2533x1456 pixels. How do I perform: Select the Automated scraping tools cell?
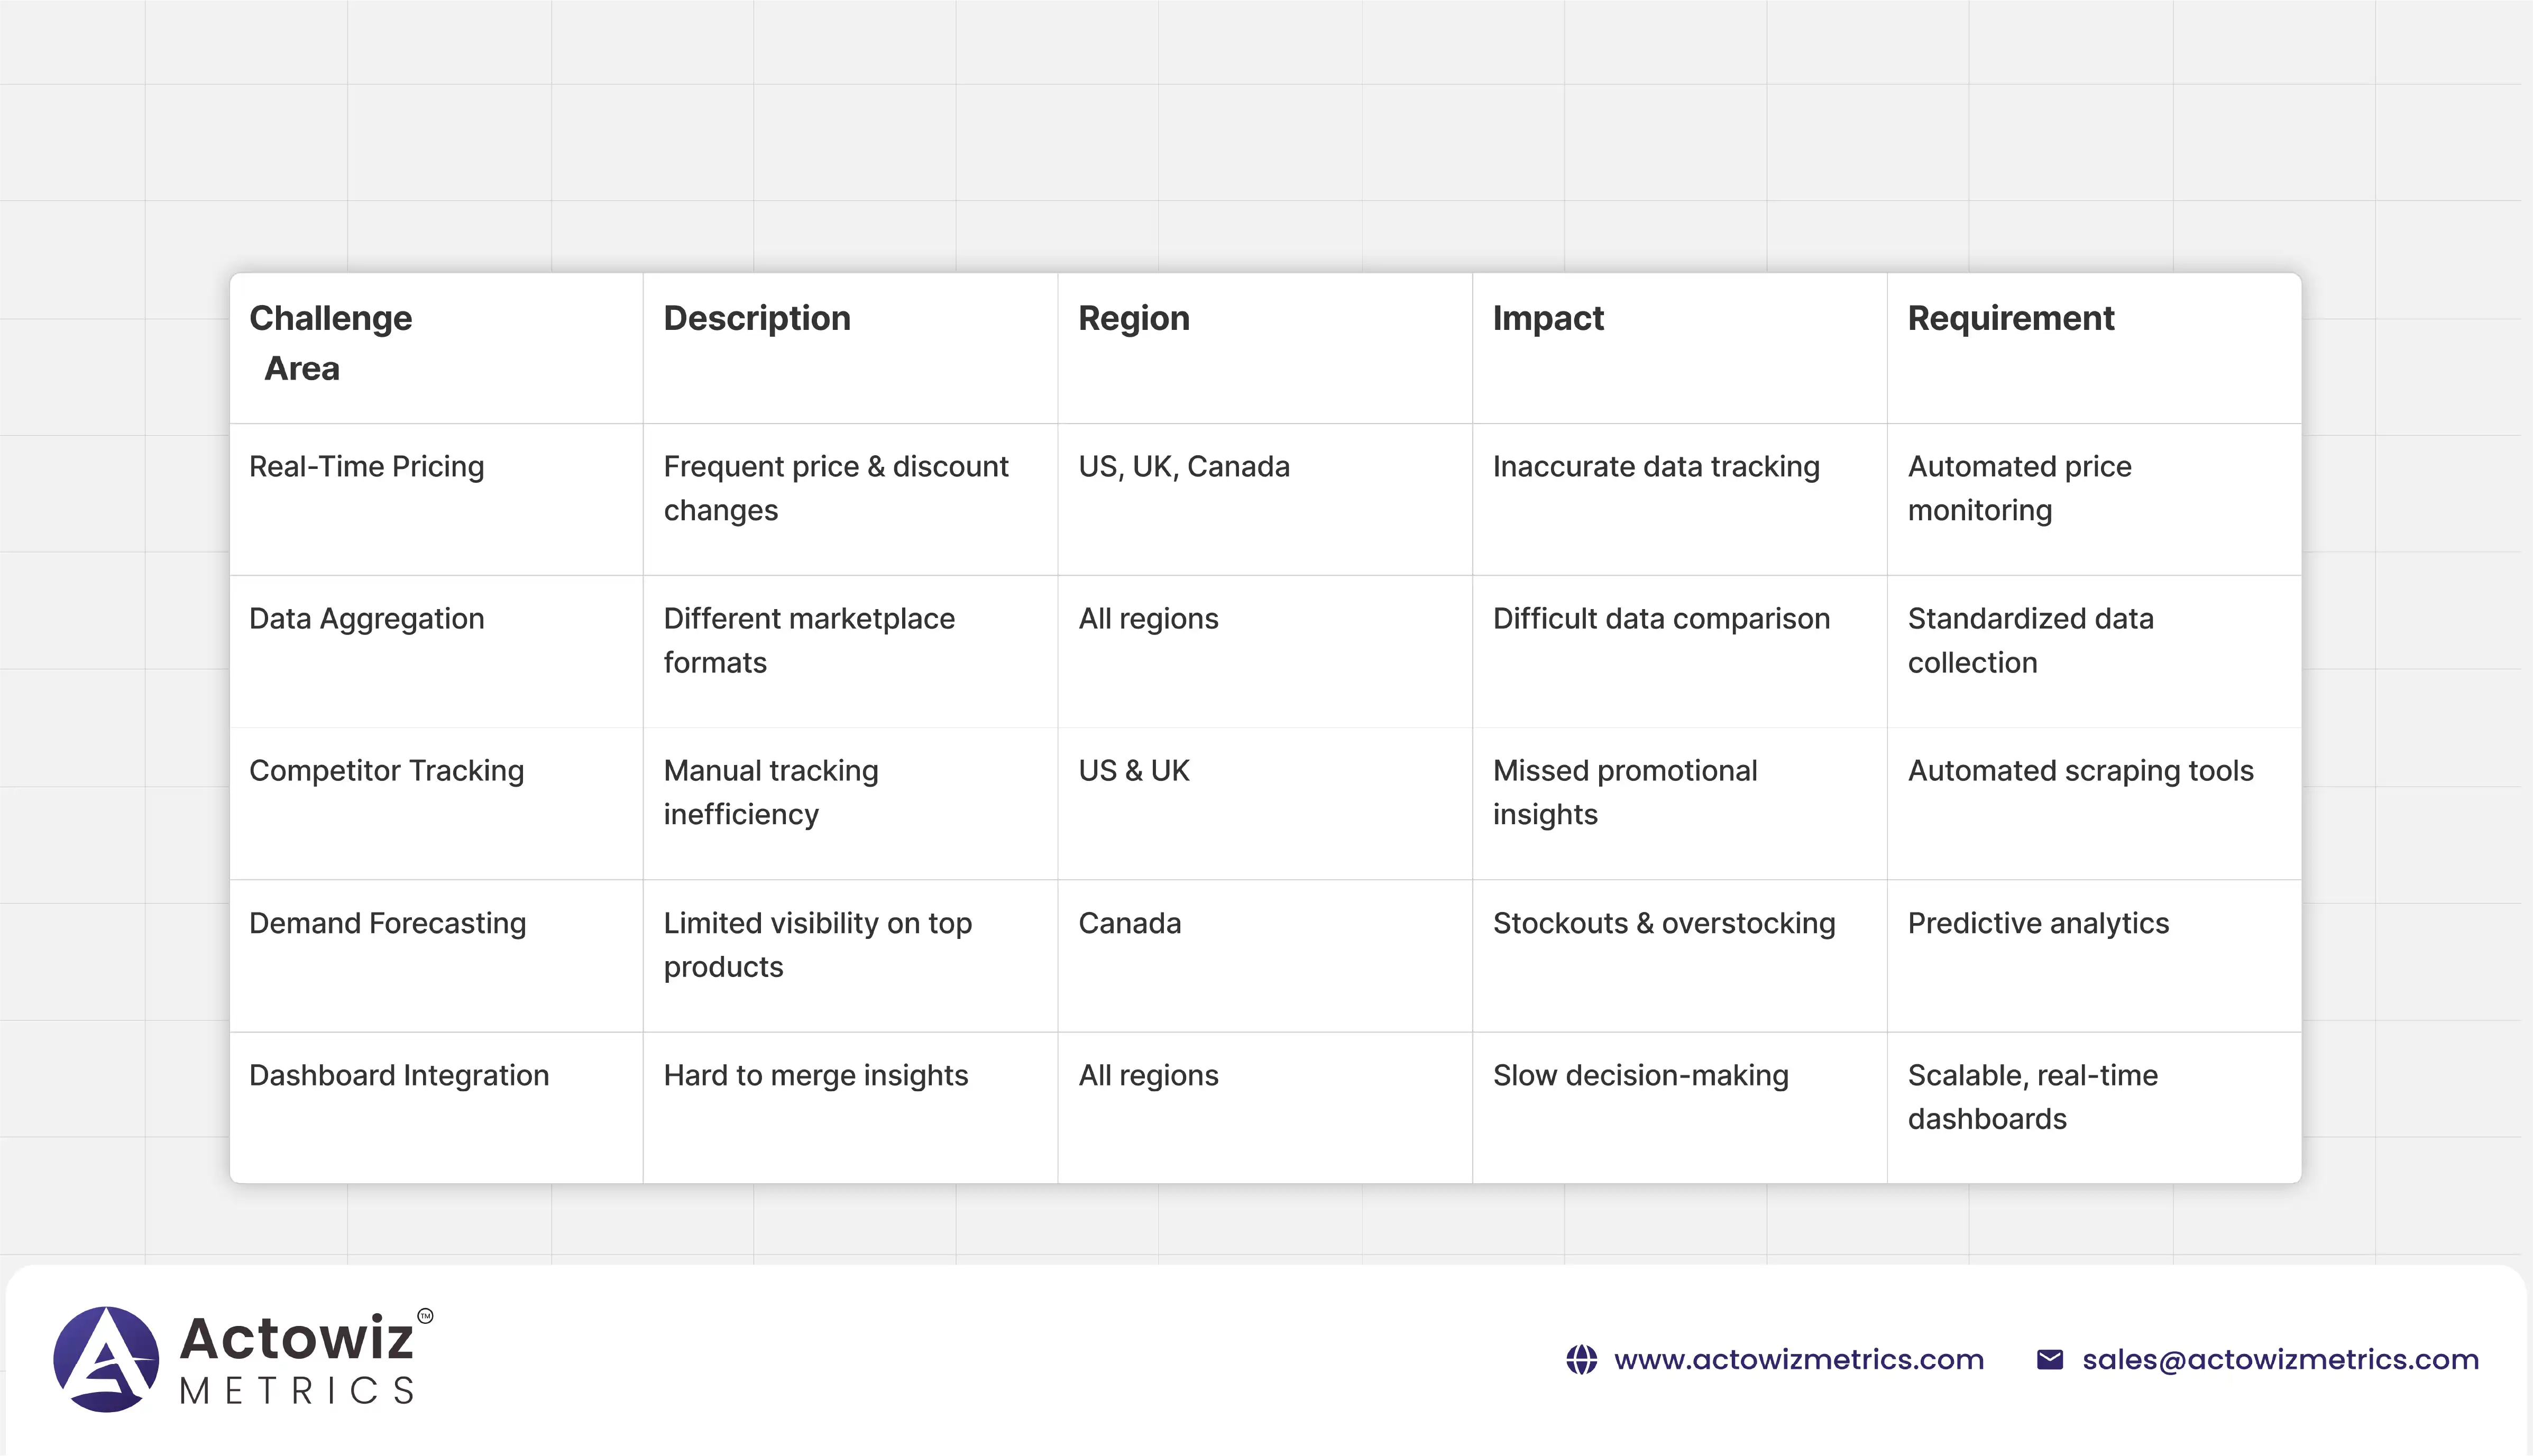tap(2080, 771)
